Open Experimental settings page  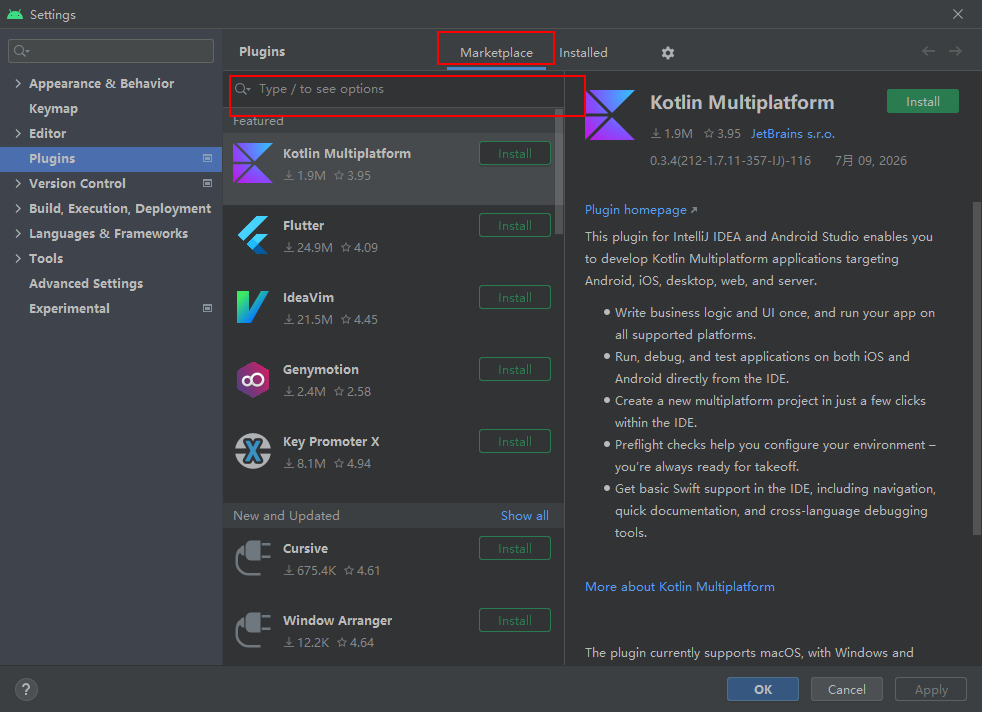tap(69, 309)
